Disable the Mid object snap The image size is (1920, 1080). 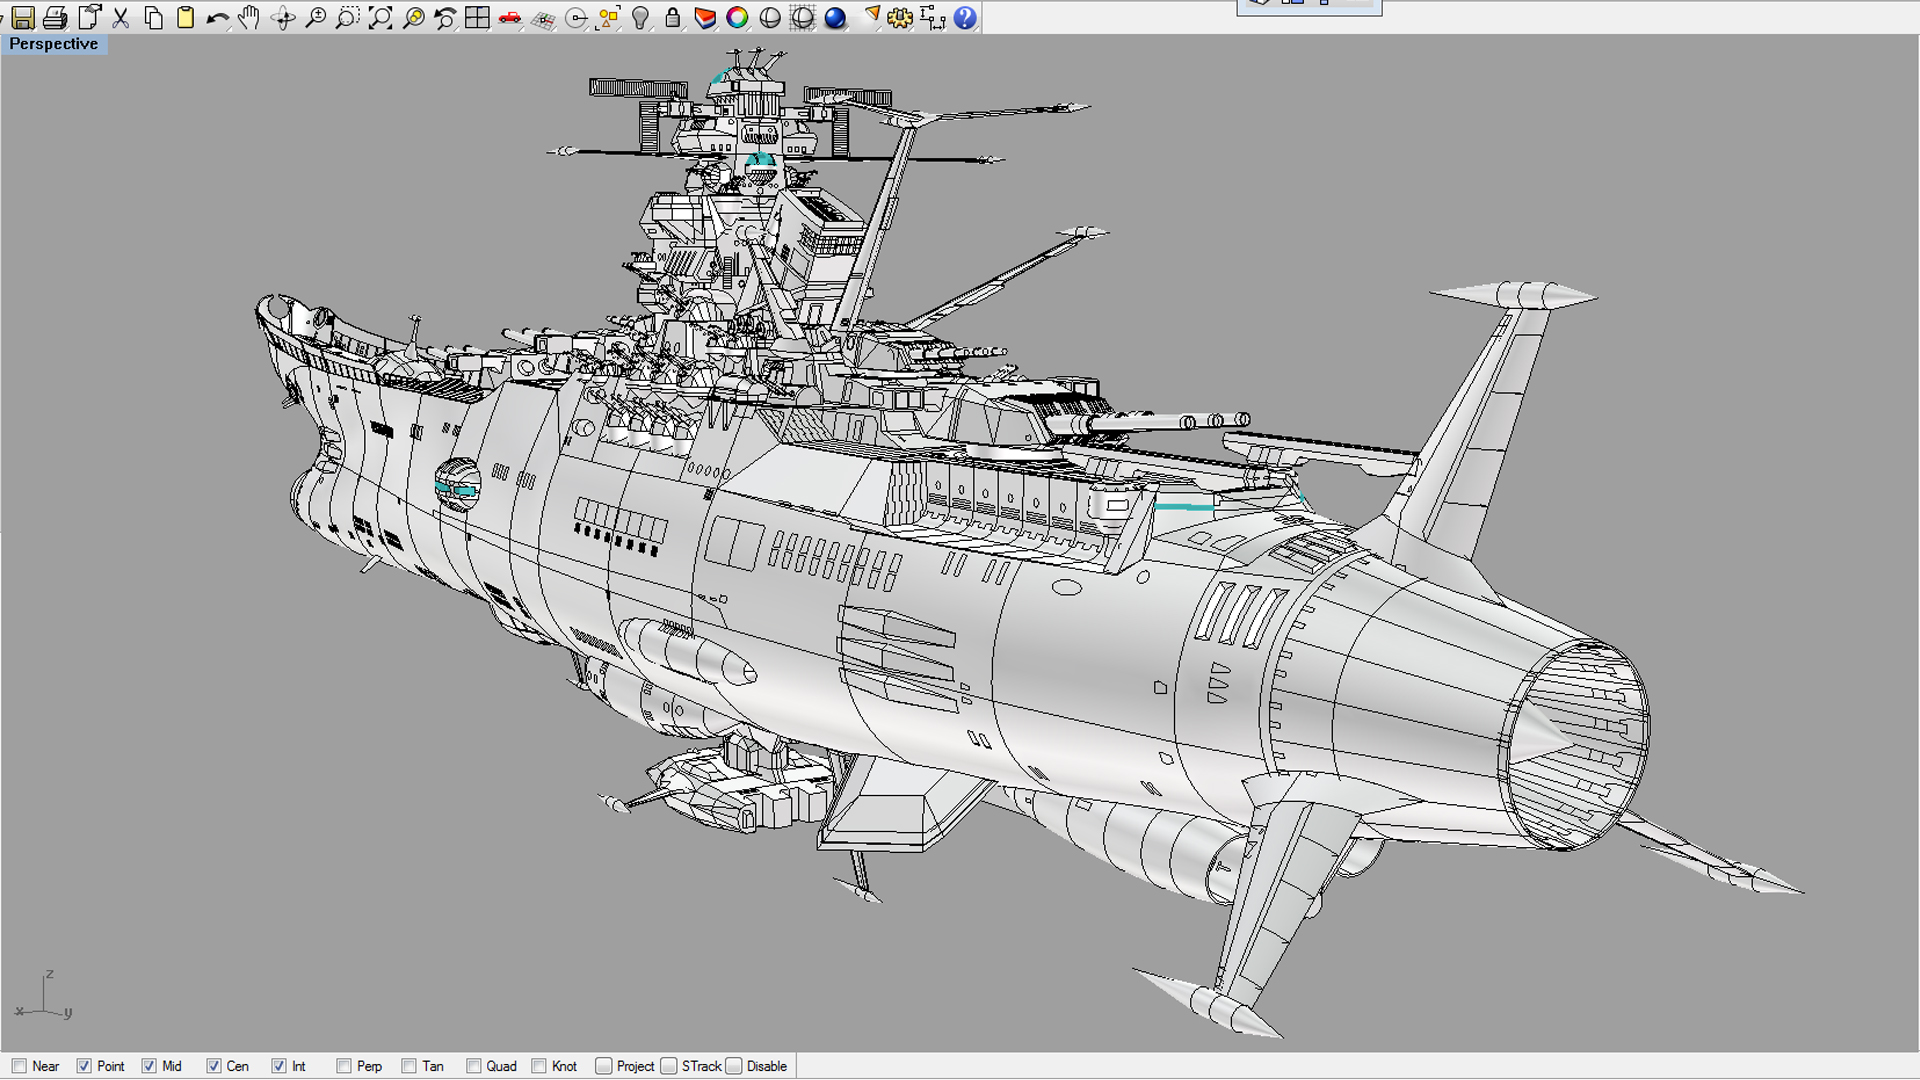(149, 1066)
